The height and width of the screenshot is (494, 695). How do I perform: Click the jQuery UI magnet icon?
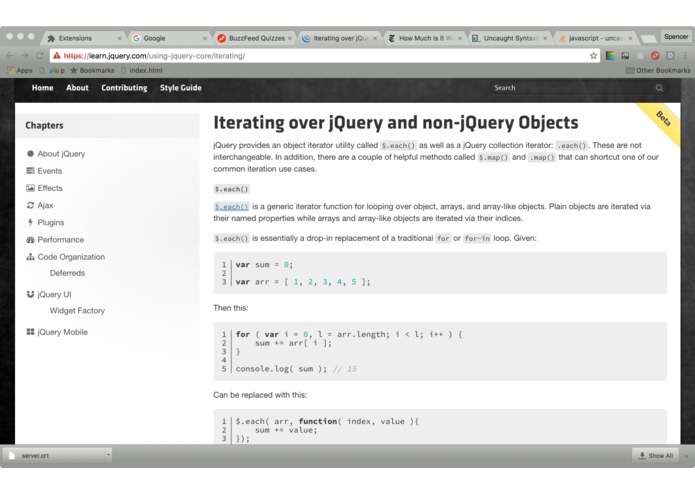30,294
